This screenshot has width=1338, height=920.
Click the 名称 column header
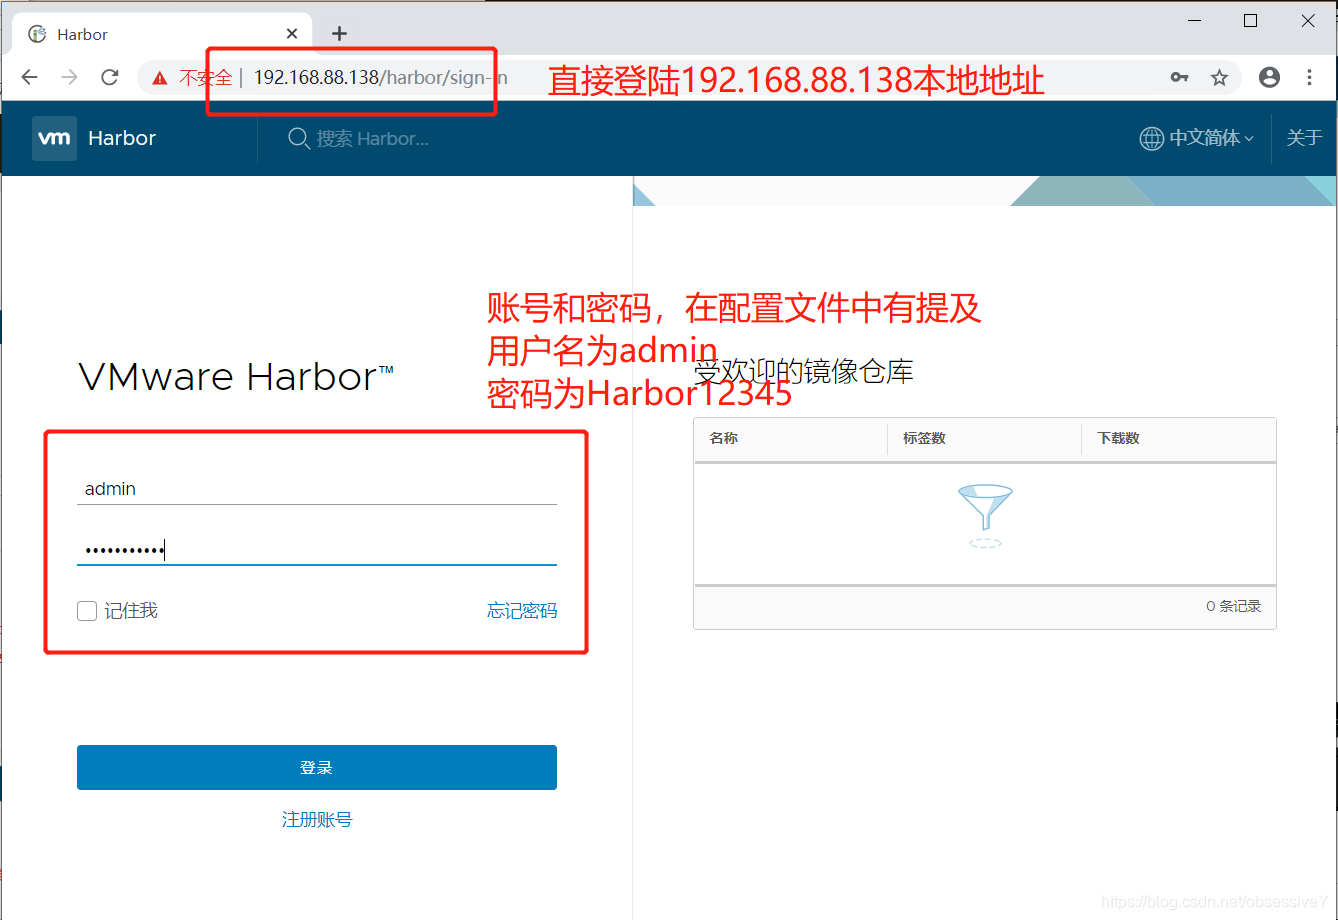790,438
